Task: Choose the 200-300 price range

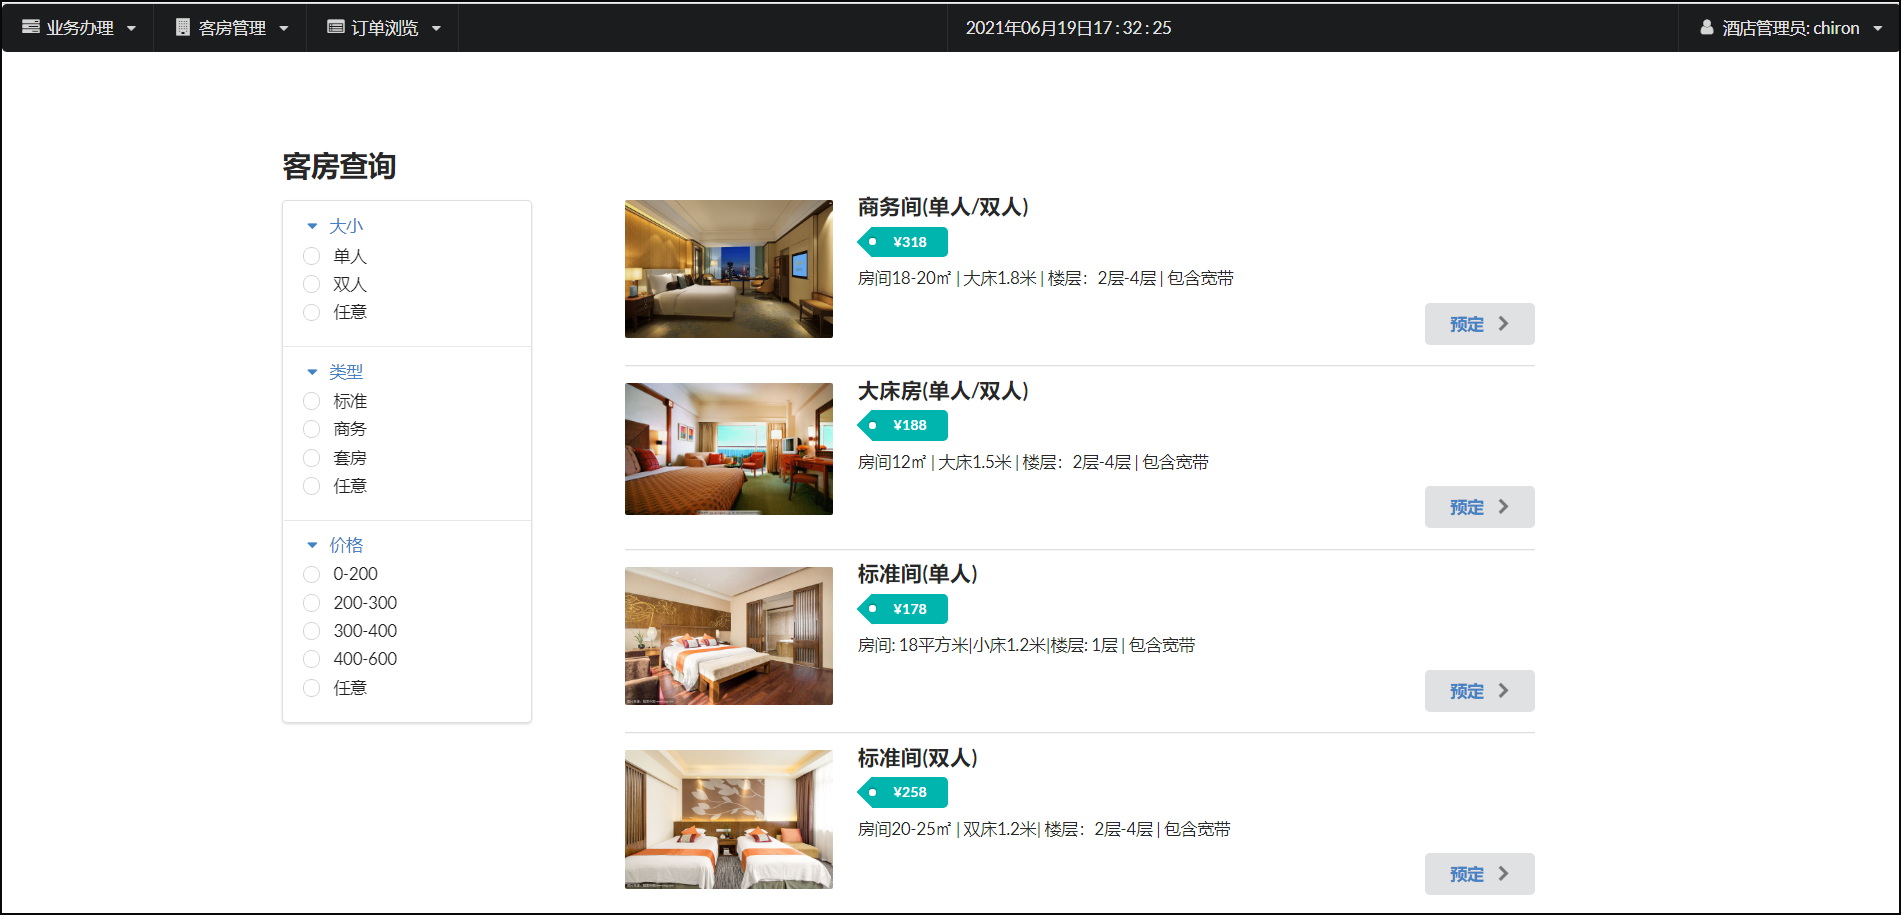Action: coord(312,603)
